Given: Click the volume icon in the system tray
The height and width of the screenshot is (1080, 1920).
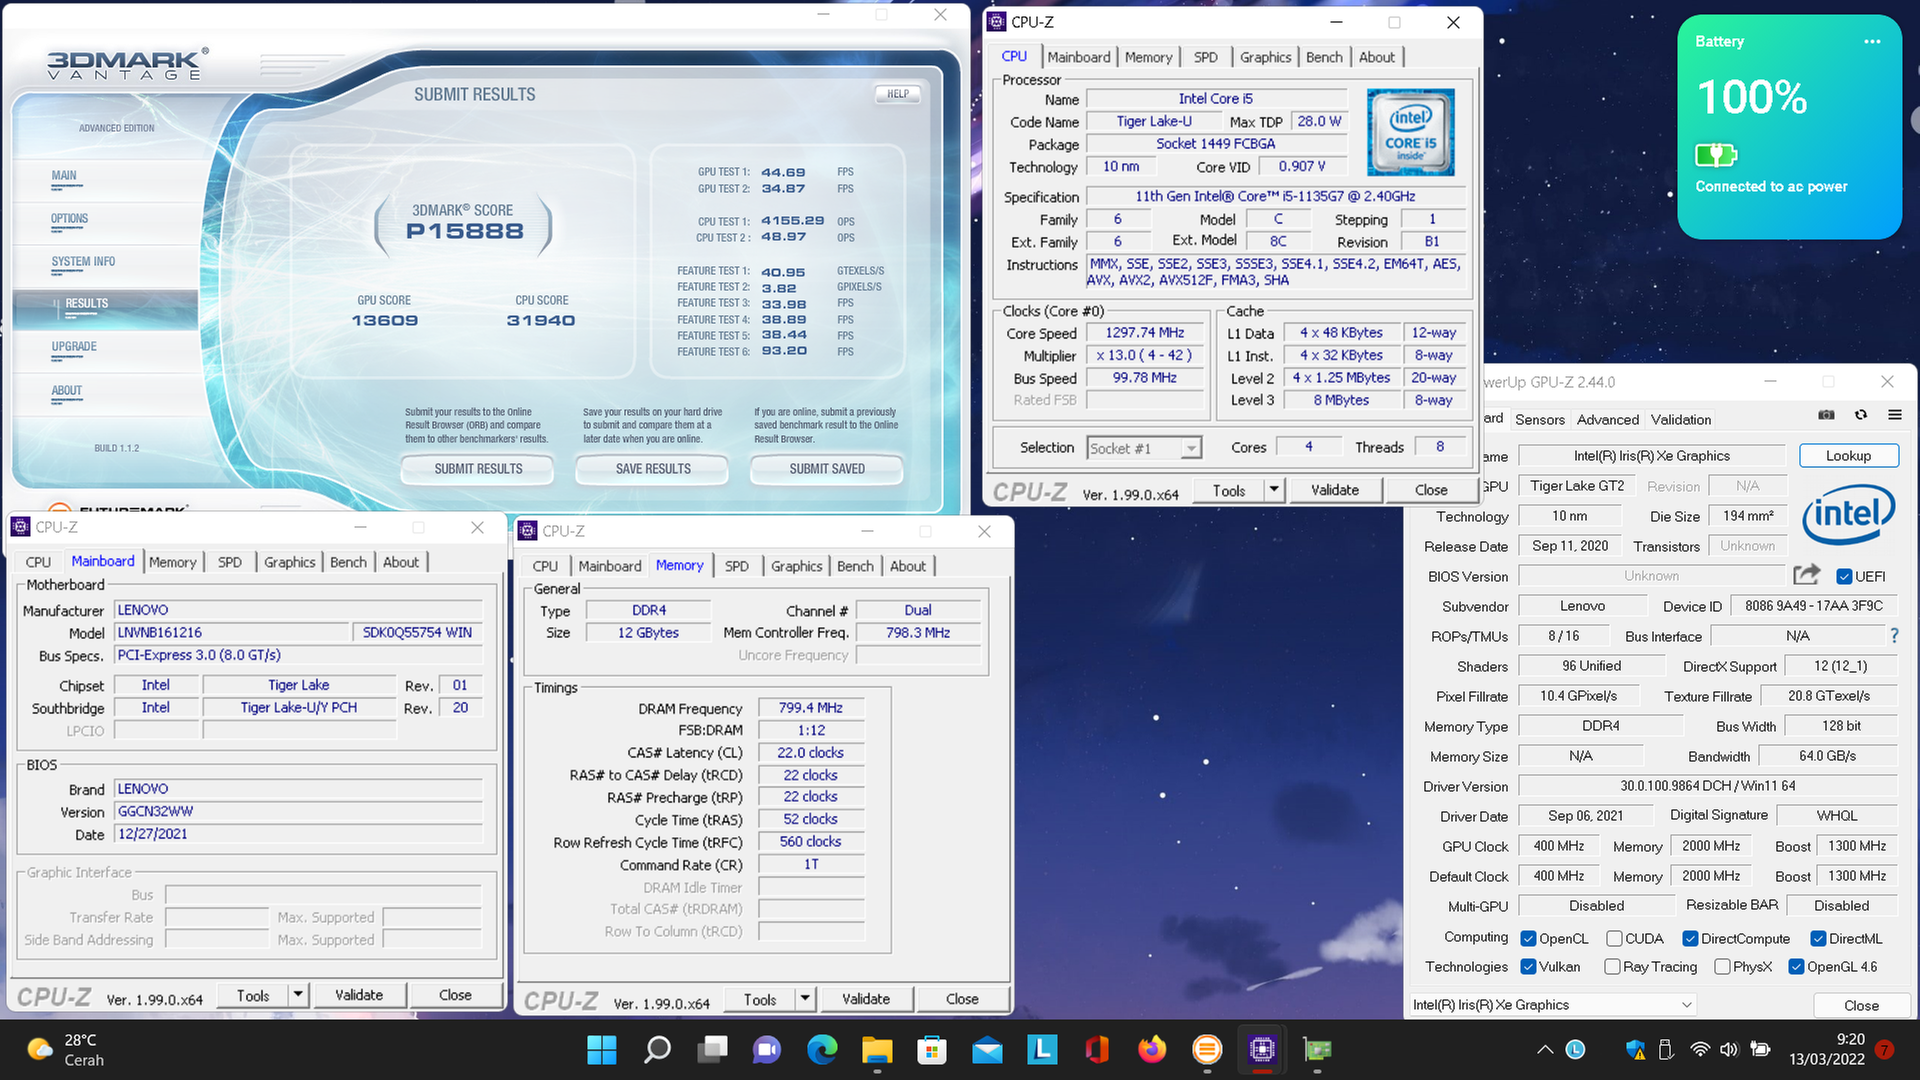Looking at the screenshot, I should (1728, 1049).
